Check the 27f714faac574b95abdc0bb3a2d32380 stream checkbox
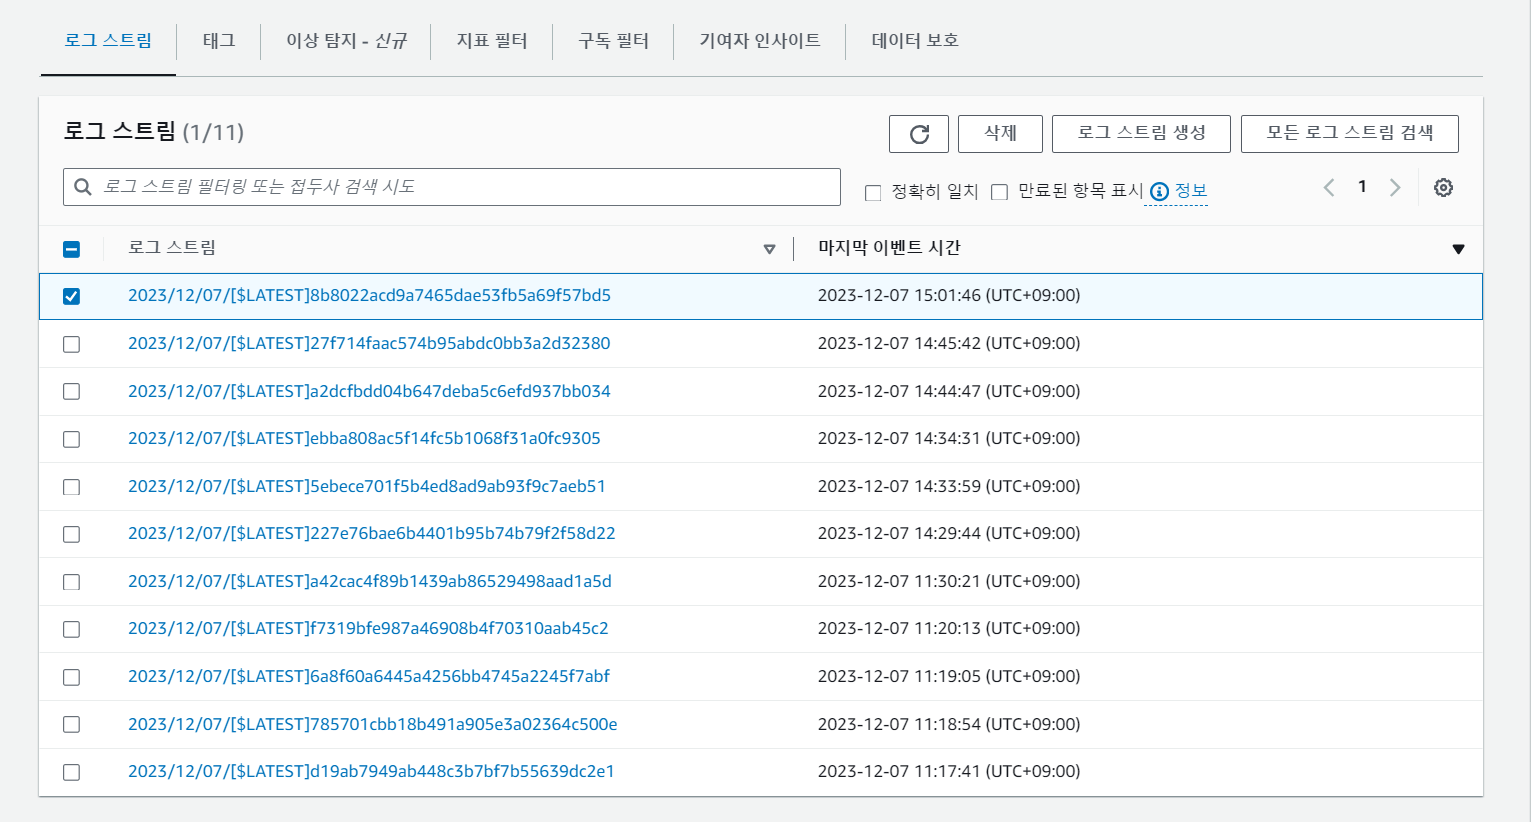 point(71,344)
